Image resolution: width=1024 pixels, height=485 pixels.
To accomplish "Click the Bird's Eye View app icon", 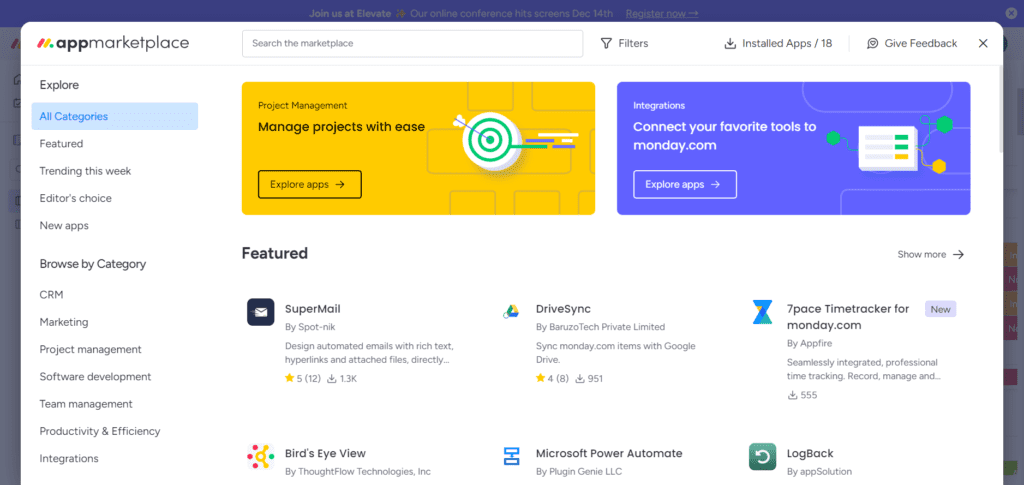I will (261, 457).
